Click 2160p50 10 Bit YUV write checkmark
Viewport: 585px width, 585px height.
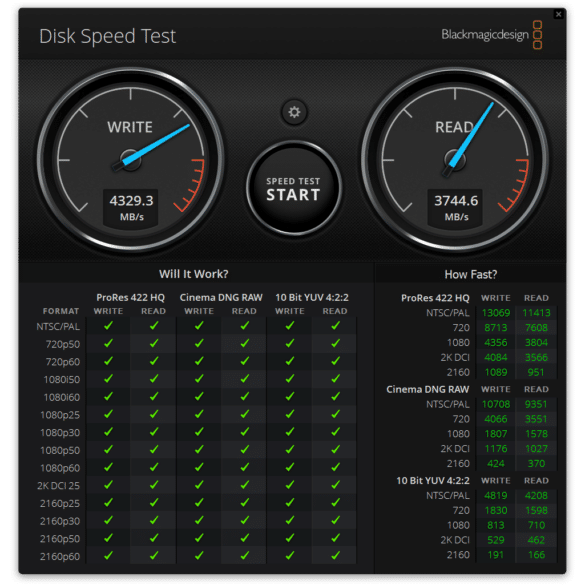point(290,538)
